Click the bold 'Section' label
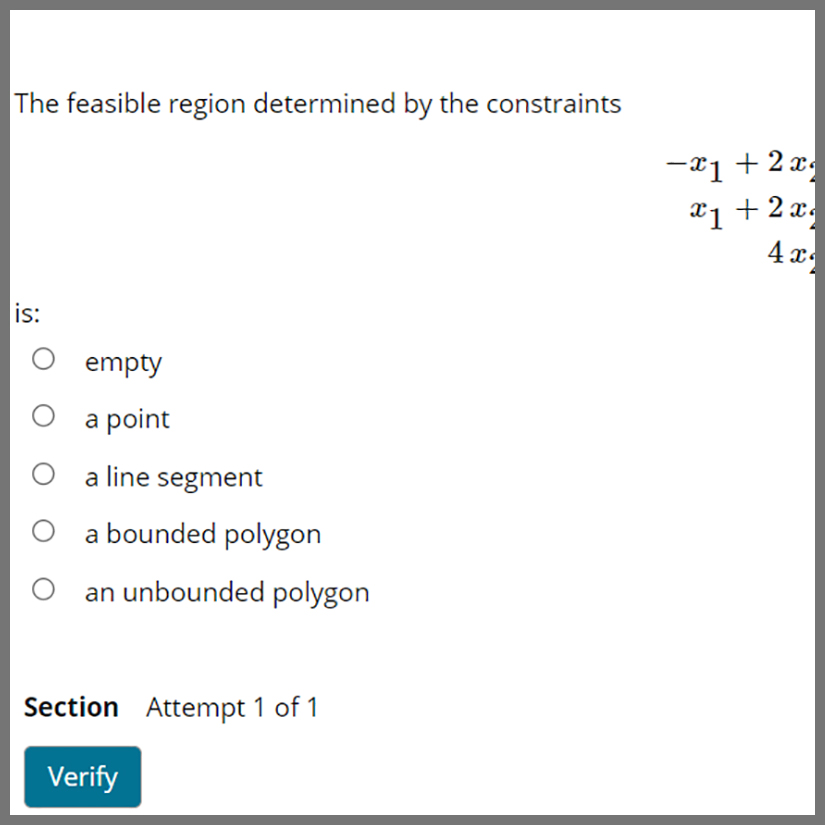 (71, 707)
